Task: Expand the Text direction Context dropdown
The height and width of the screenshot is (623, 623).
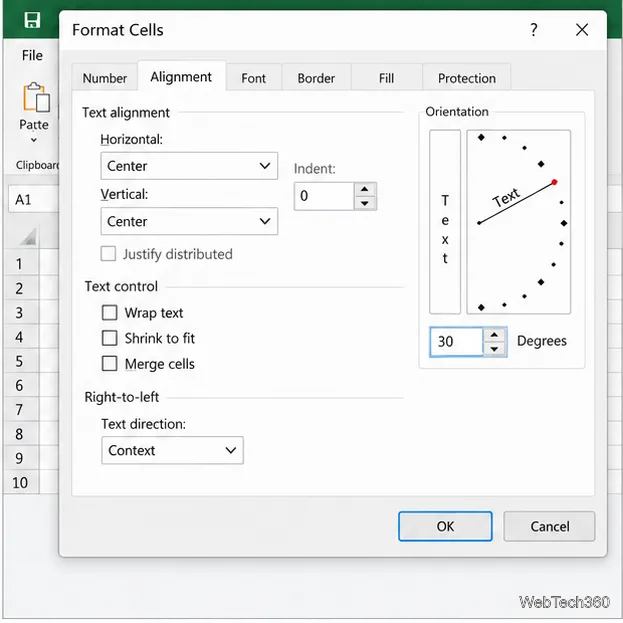Action: (172, 450)
